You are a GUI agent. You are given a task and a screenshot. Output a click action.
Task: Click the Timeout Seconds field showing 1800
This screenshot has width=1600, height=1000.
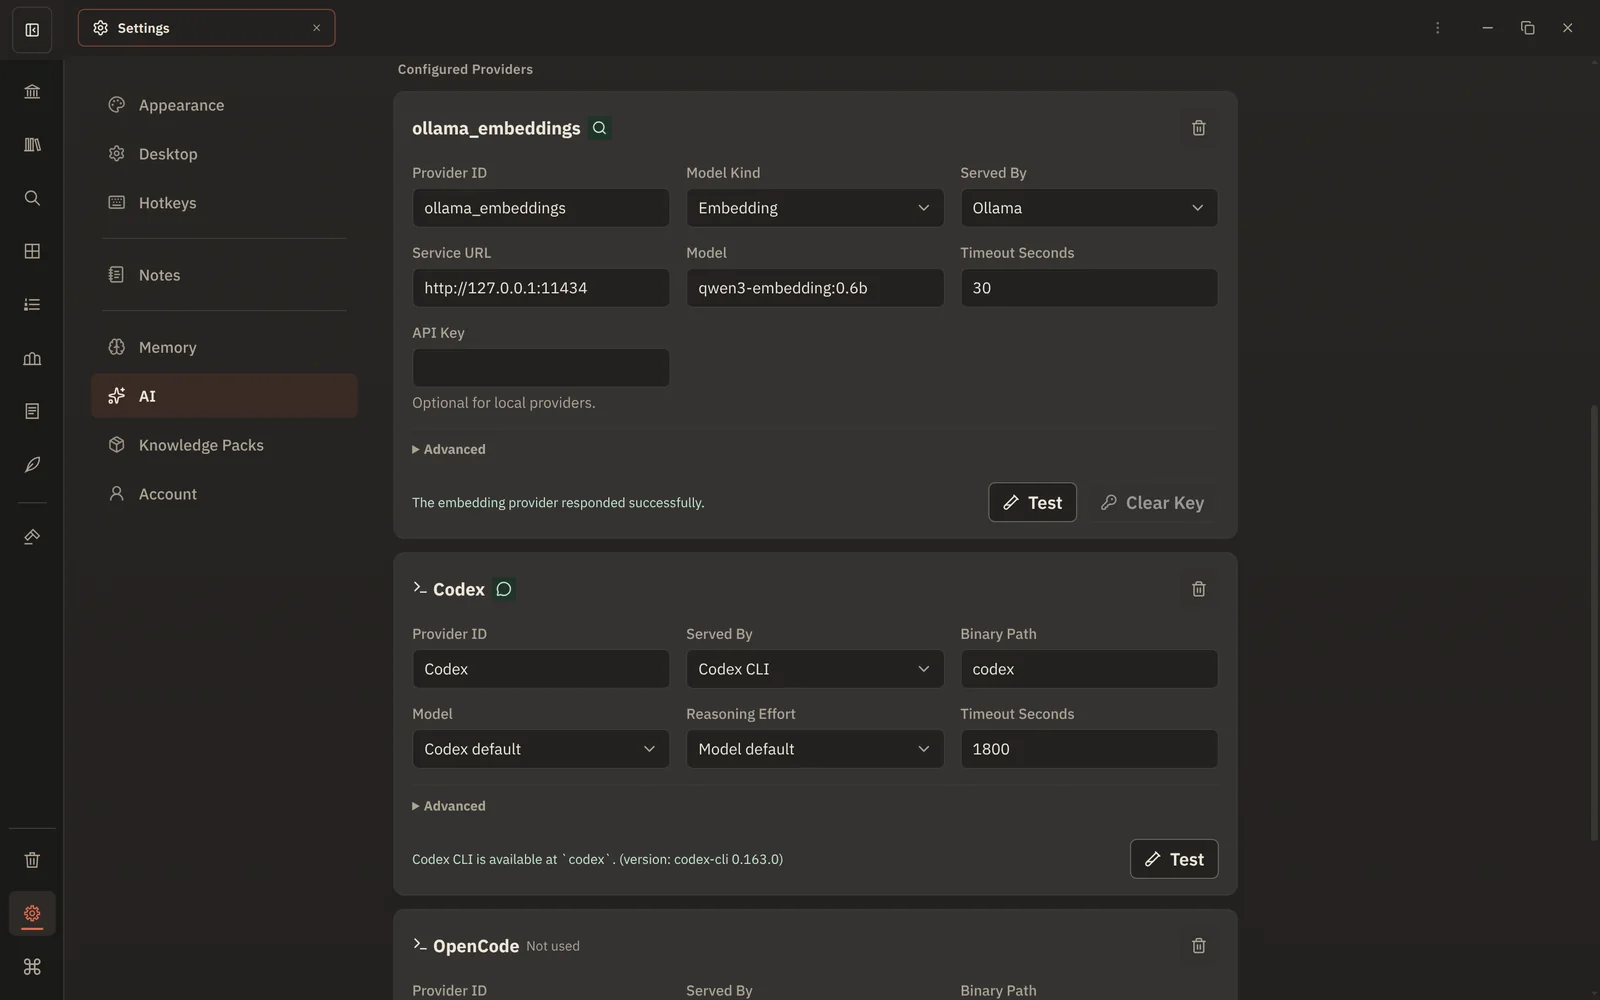coord(1089,749)
